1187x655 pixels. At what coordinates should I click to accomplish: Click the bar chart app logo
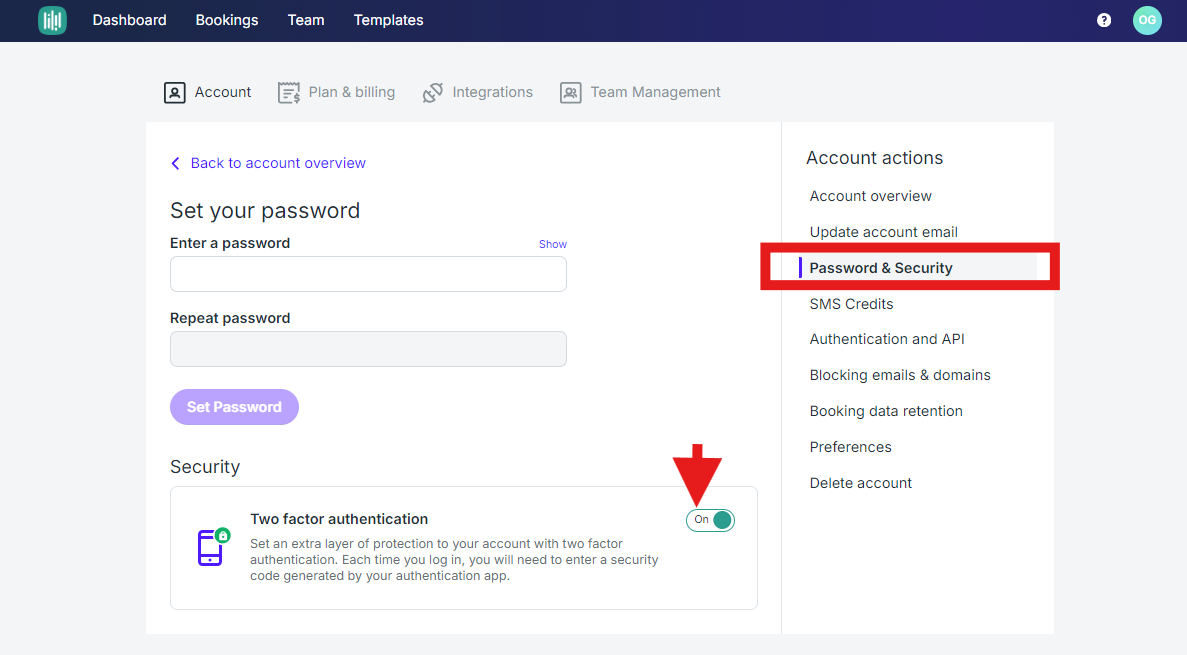pos(52,20)
